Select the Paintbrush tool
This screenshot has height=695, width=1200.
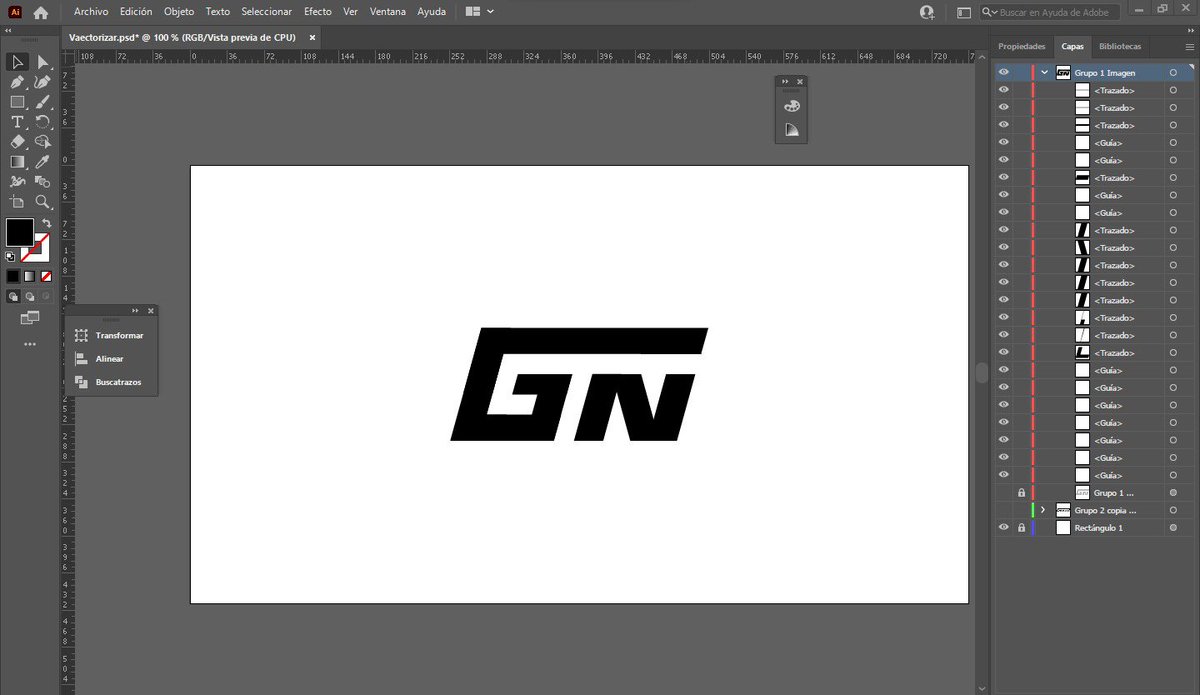pos(43,102)
